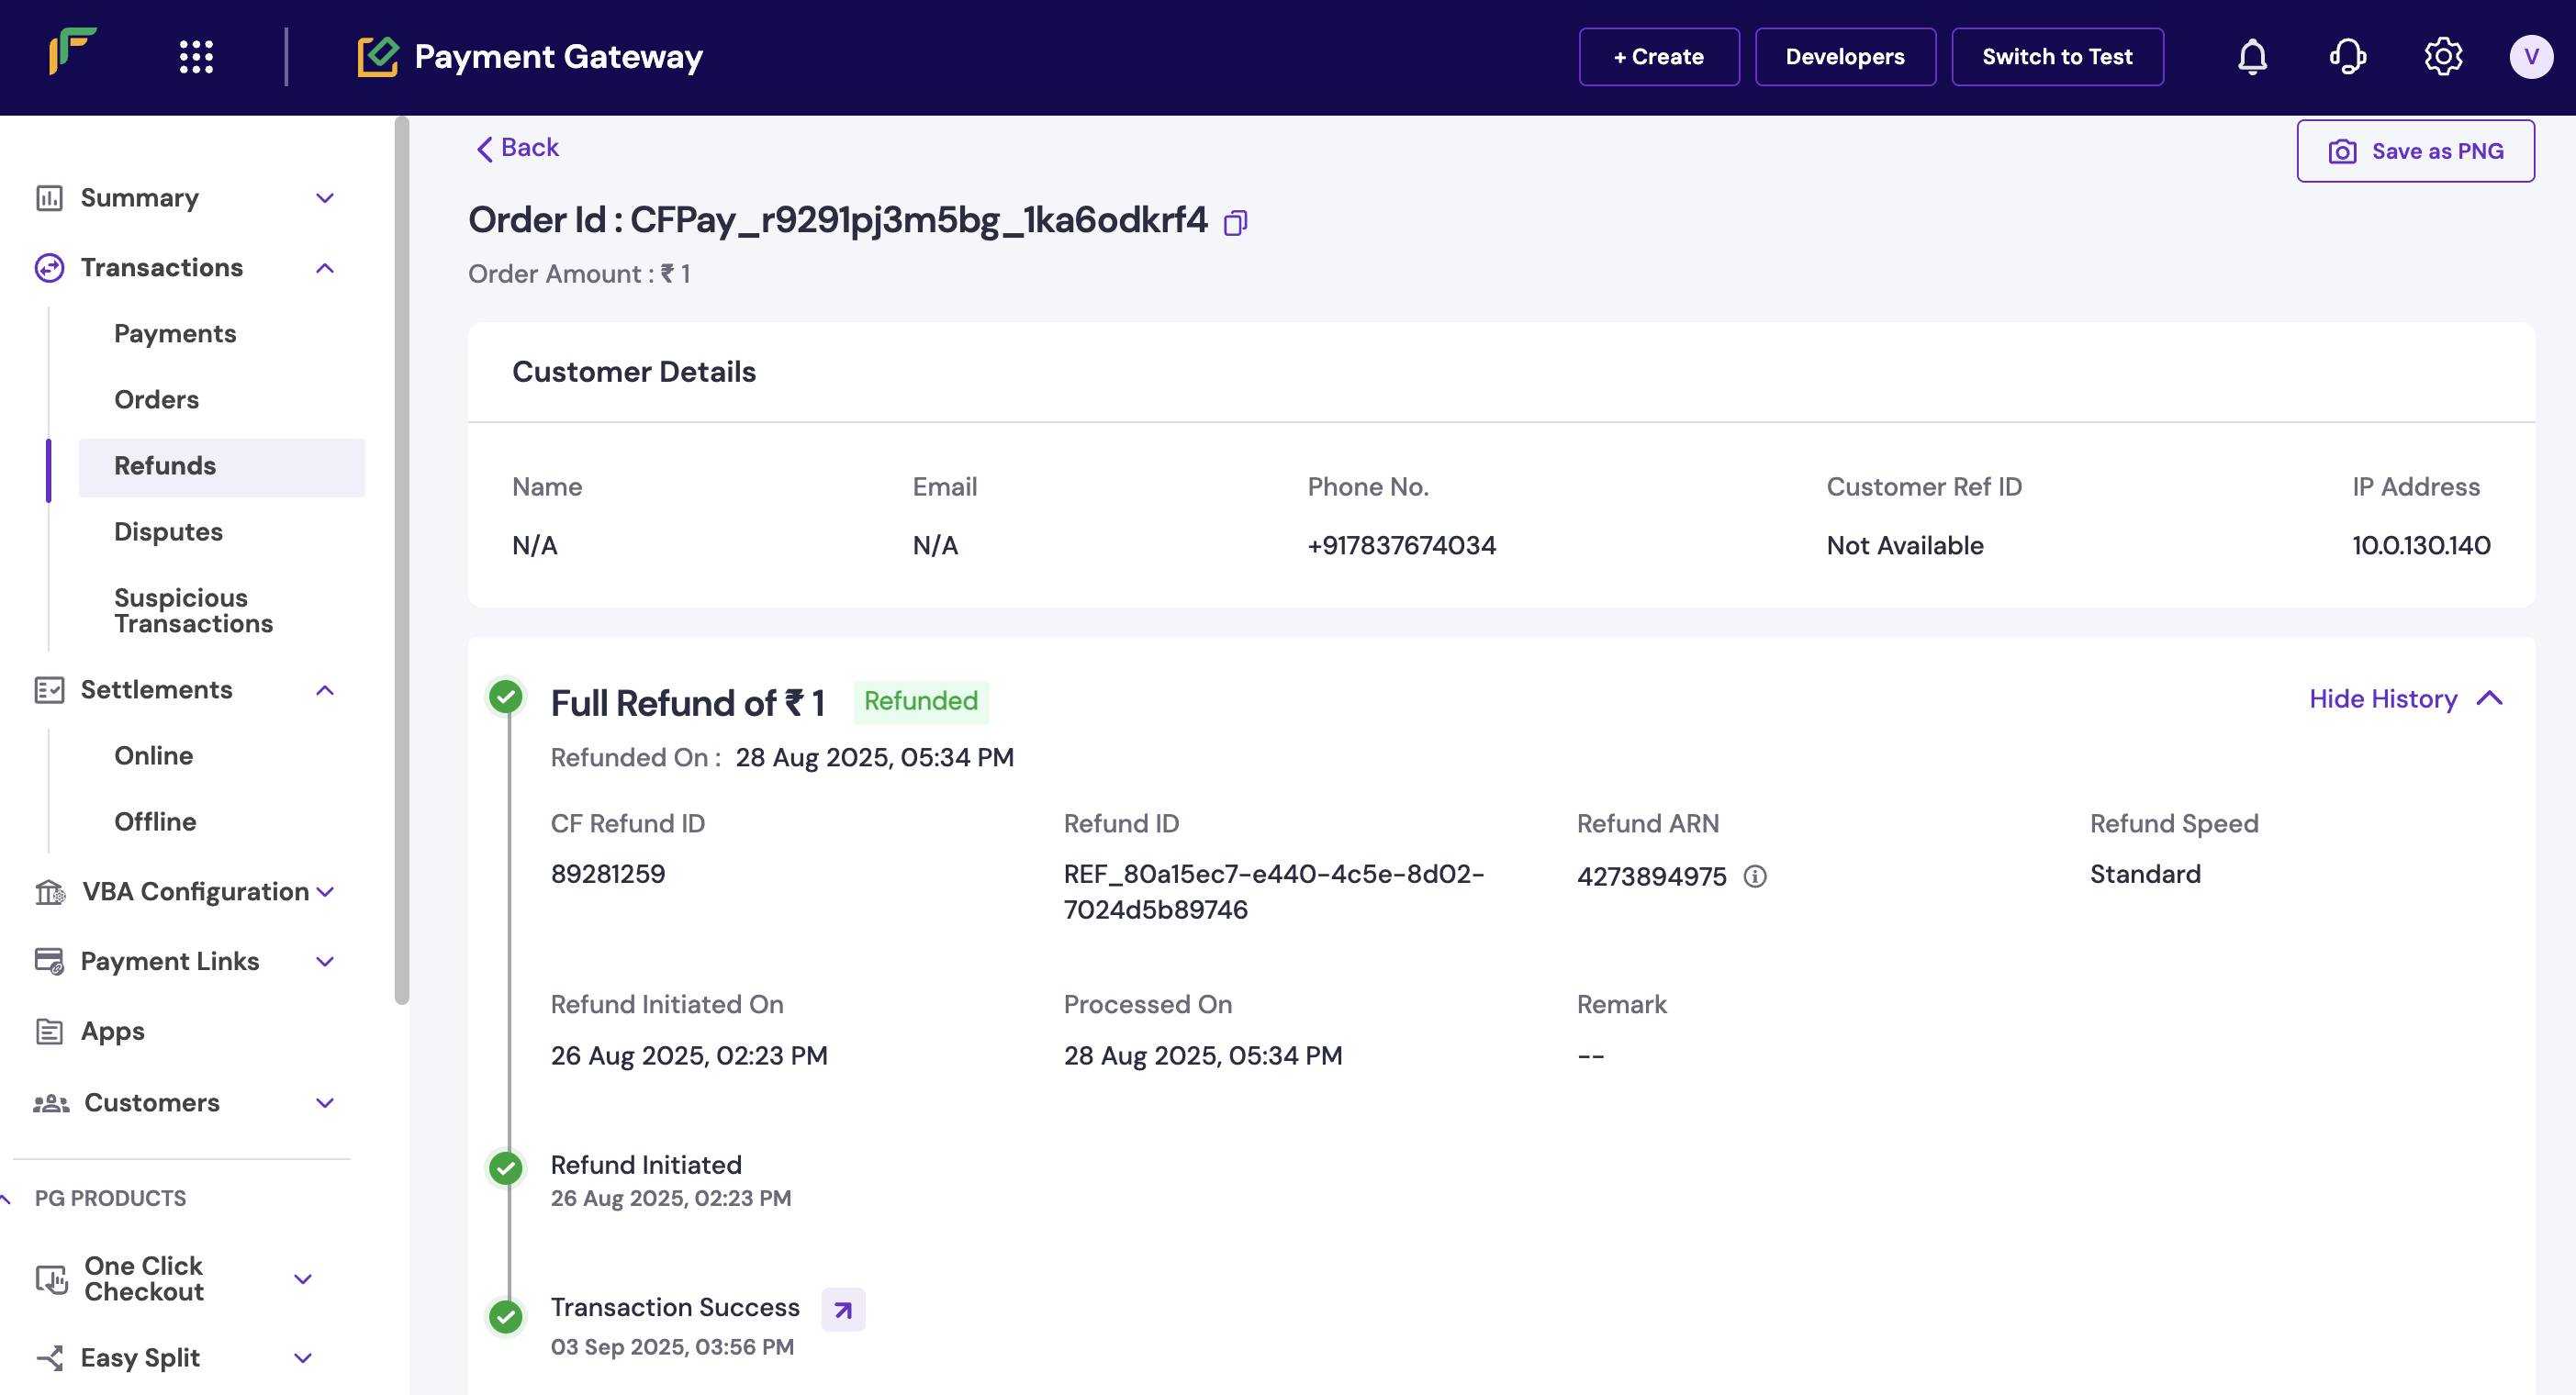Image resolution: width=2576 pixels, height=1395 pixels.
Task: Expand the VBA Configuration section
Action: [x=325, y=892]
